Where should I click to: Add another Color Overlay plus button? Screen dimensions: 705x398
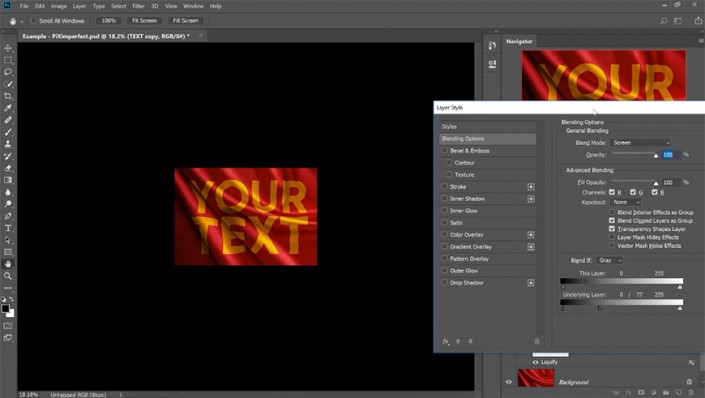(x=531, y=235)
